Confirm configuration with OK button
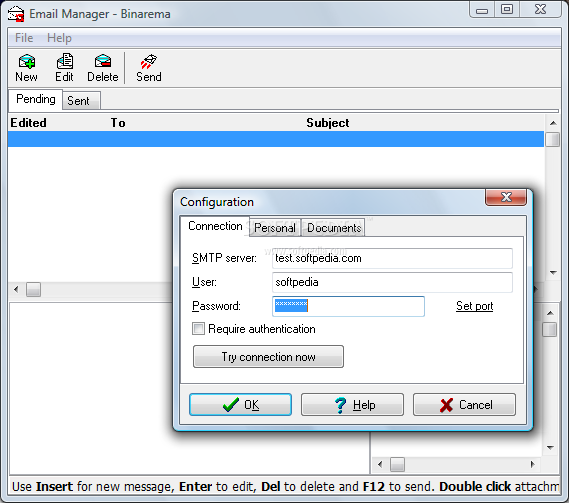 click(240, 405)
